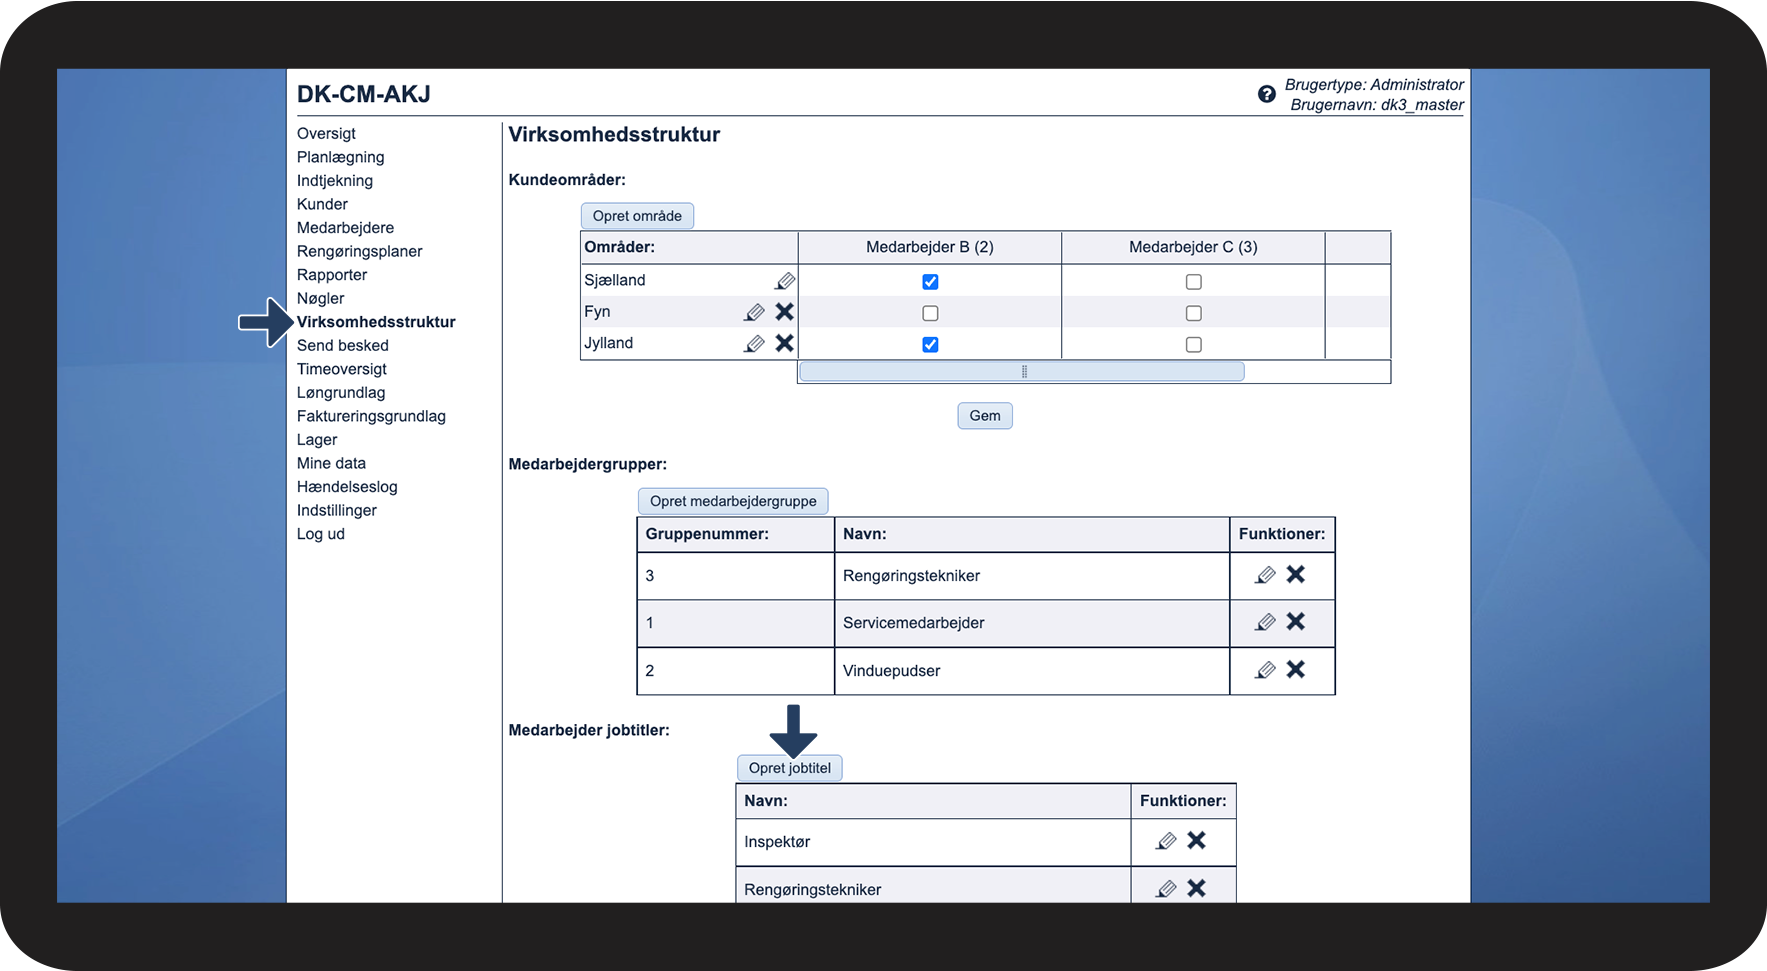Open the help question mark icon
The width and height of the screenshot is (1767, 971).
click(x=1266, y=94)
